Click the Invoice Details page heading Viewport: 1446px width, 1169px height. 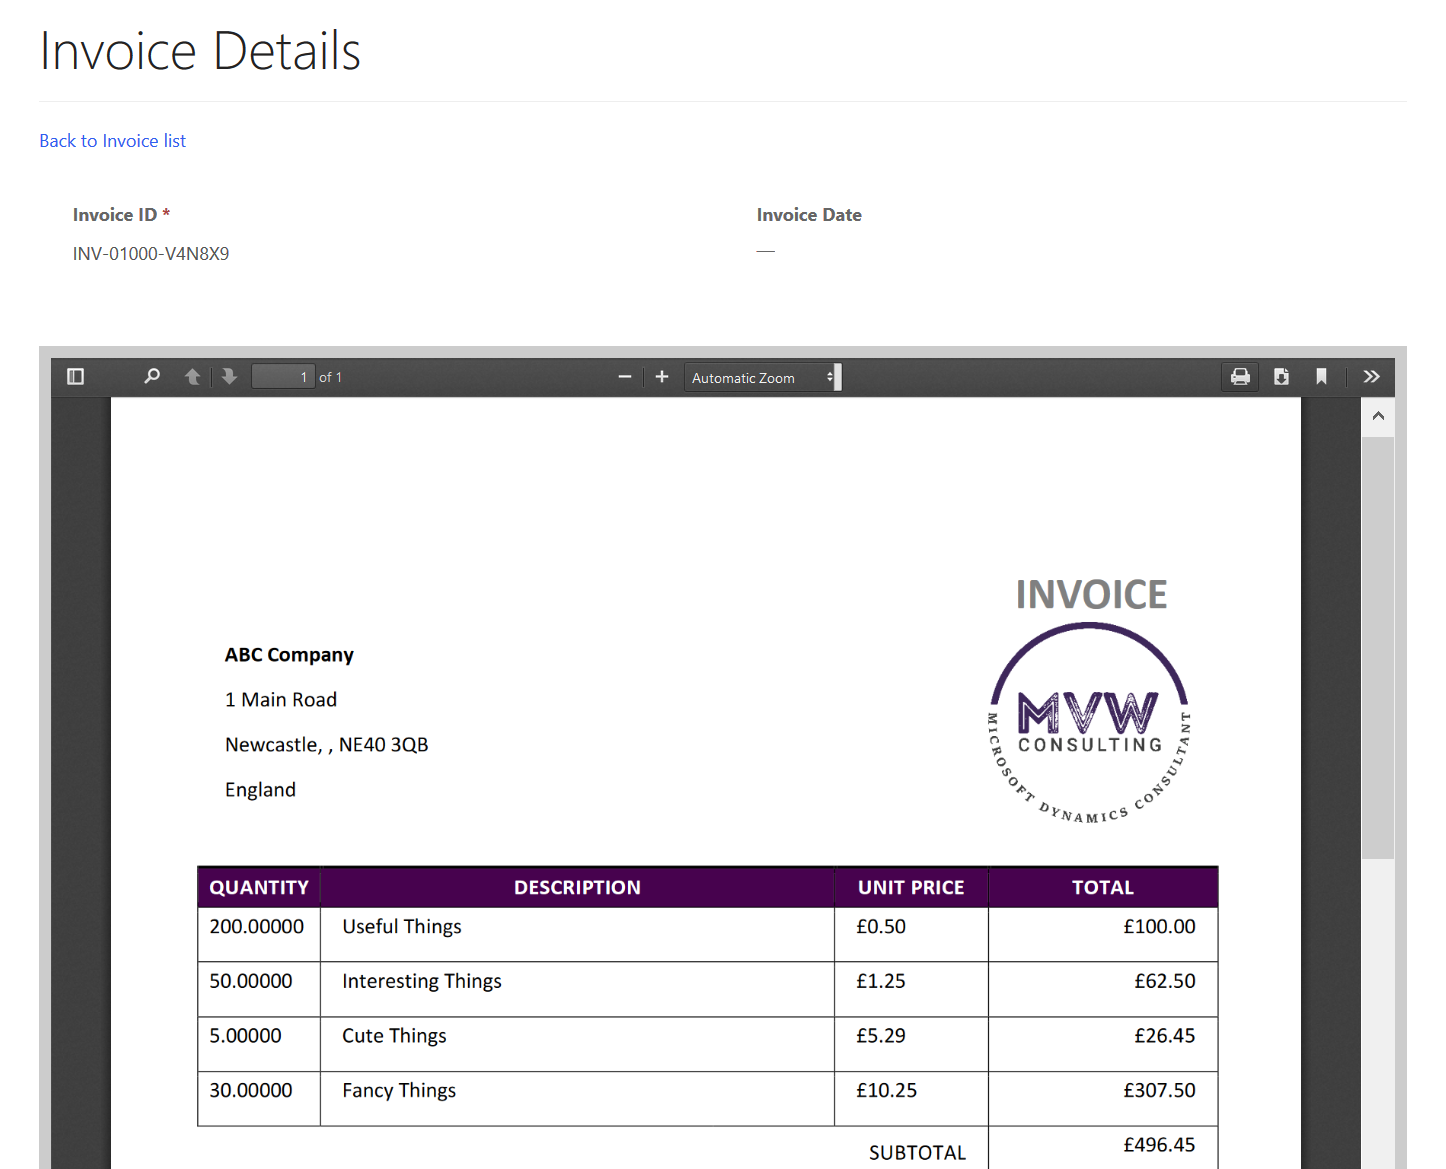tap(200, 50)
